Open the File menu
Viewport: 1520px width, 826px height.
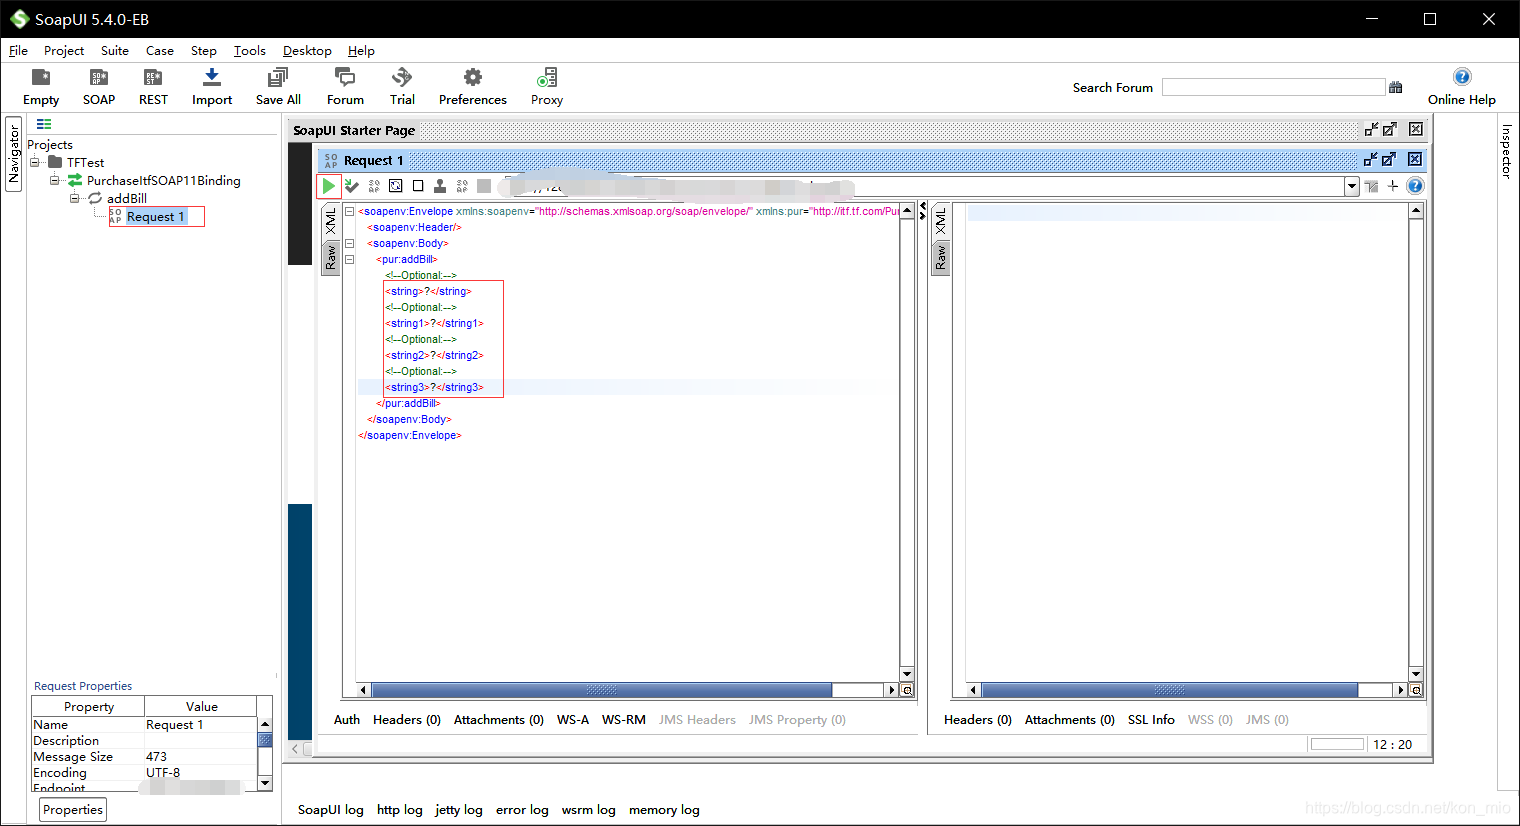tap(18, 50)
